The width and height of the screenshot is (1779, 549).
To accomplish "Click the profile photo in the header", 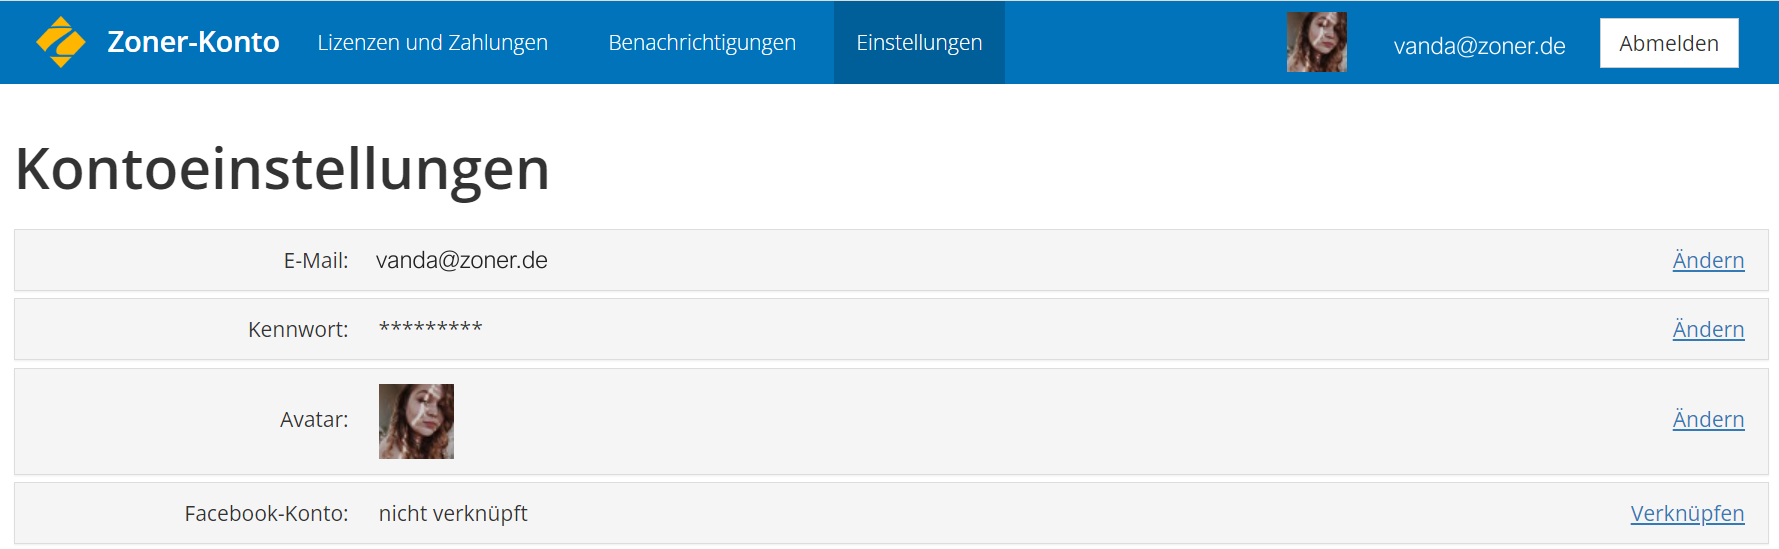I will click(1316, 42).
